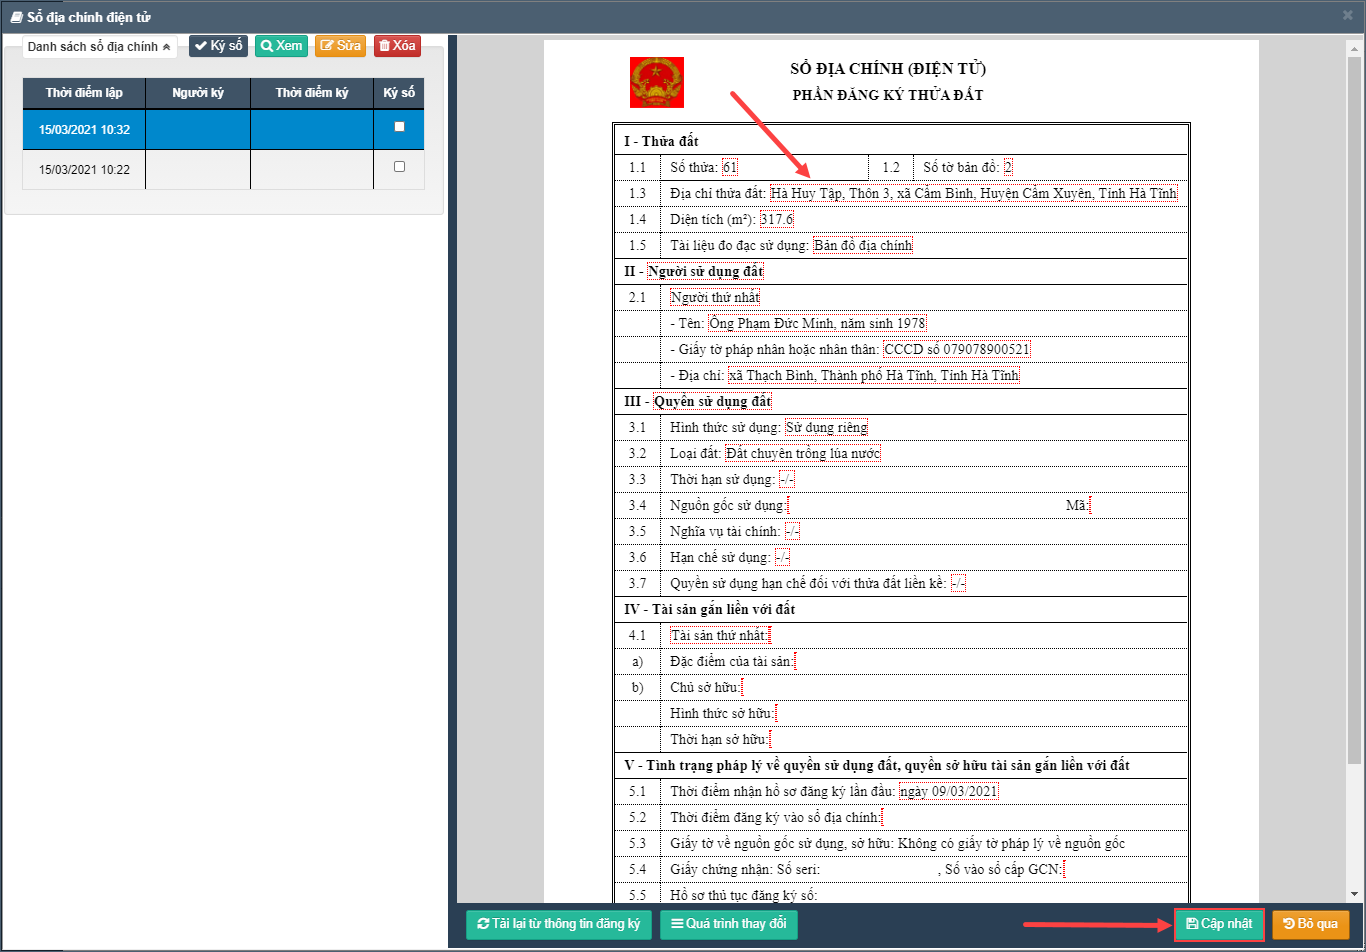The width and height of the screenshot is (1366, 952).
Task: Click the Xem magnifier button
Action: [x=281, y=46]
